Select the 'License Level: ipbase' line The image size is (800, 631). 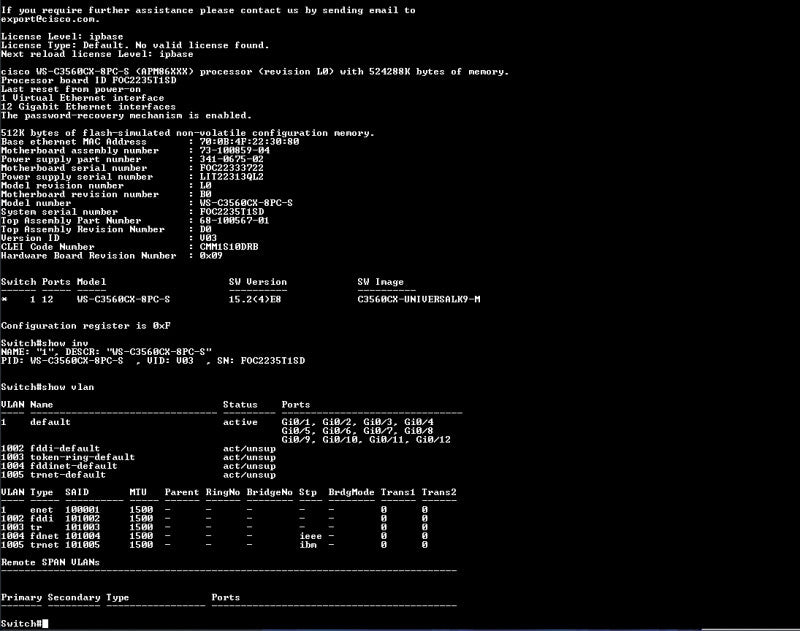[62, 37]
